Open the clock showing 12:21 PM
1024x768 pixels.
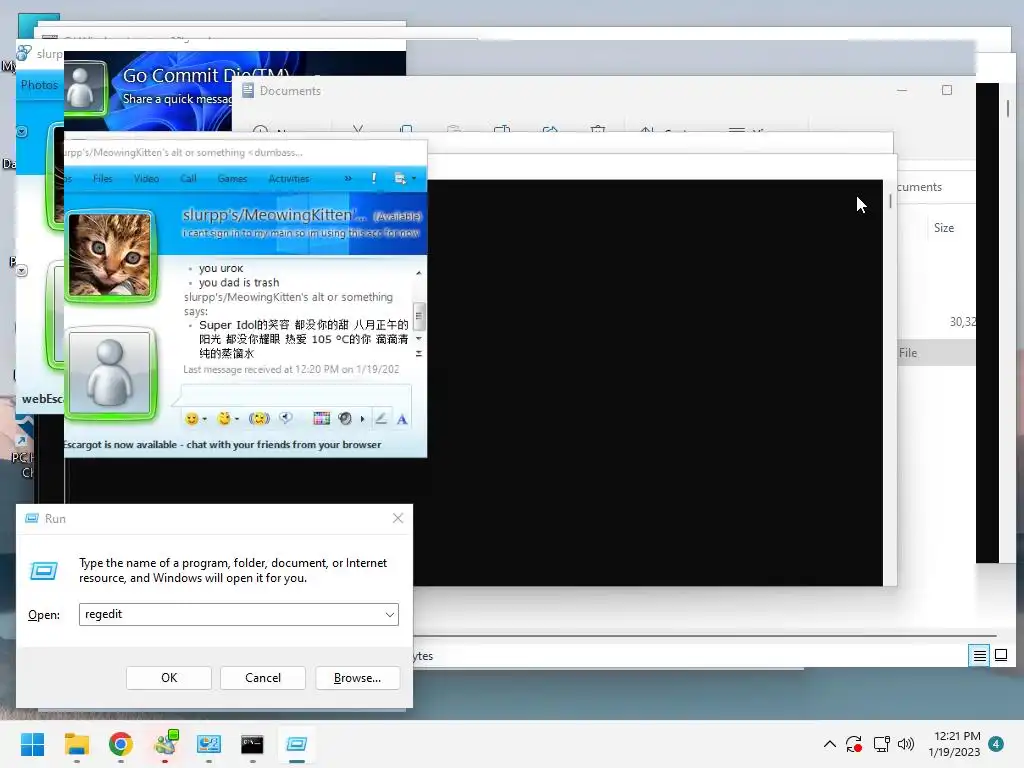(954, 744)
